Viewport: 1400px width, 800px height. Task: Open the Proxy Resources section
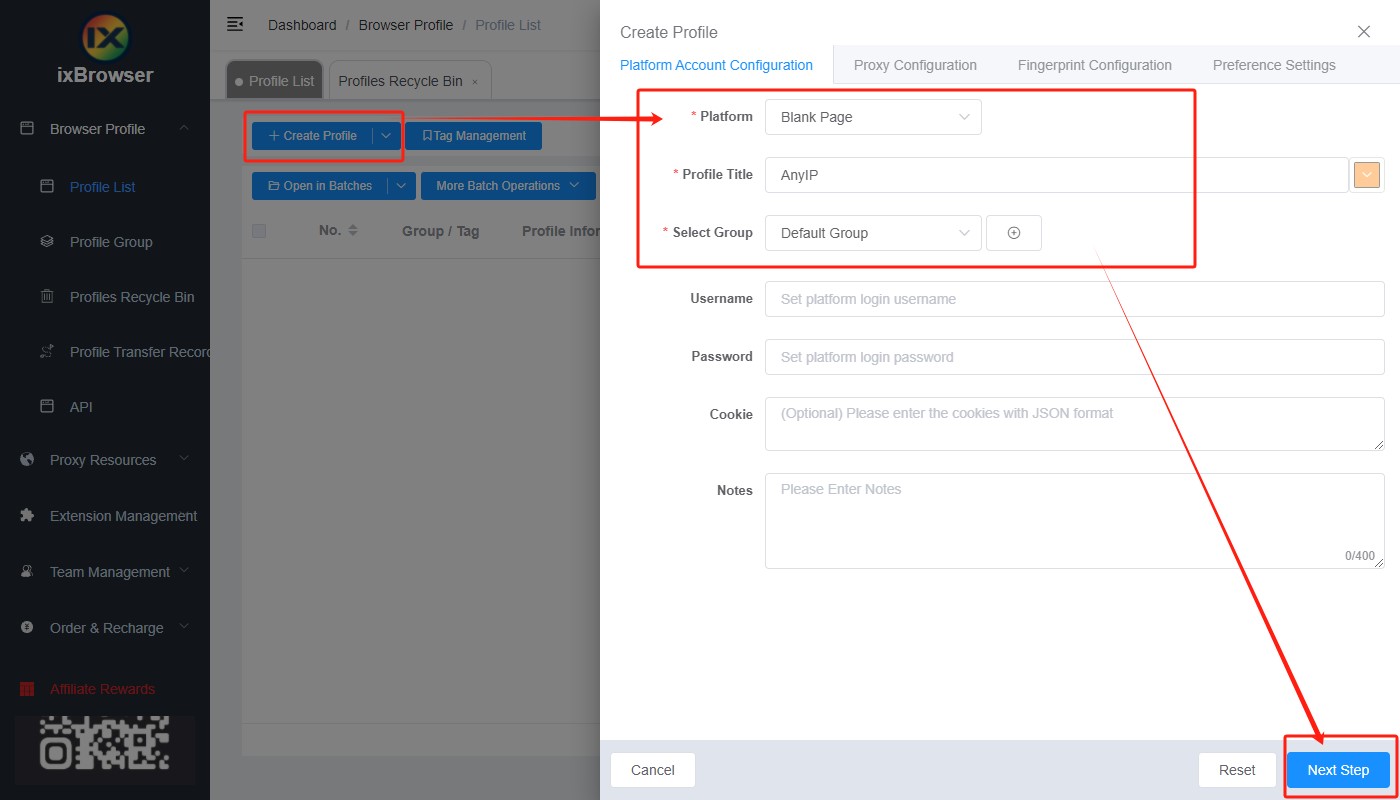tap(103, 459)
